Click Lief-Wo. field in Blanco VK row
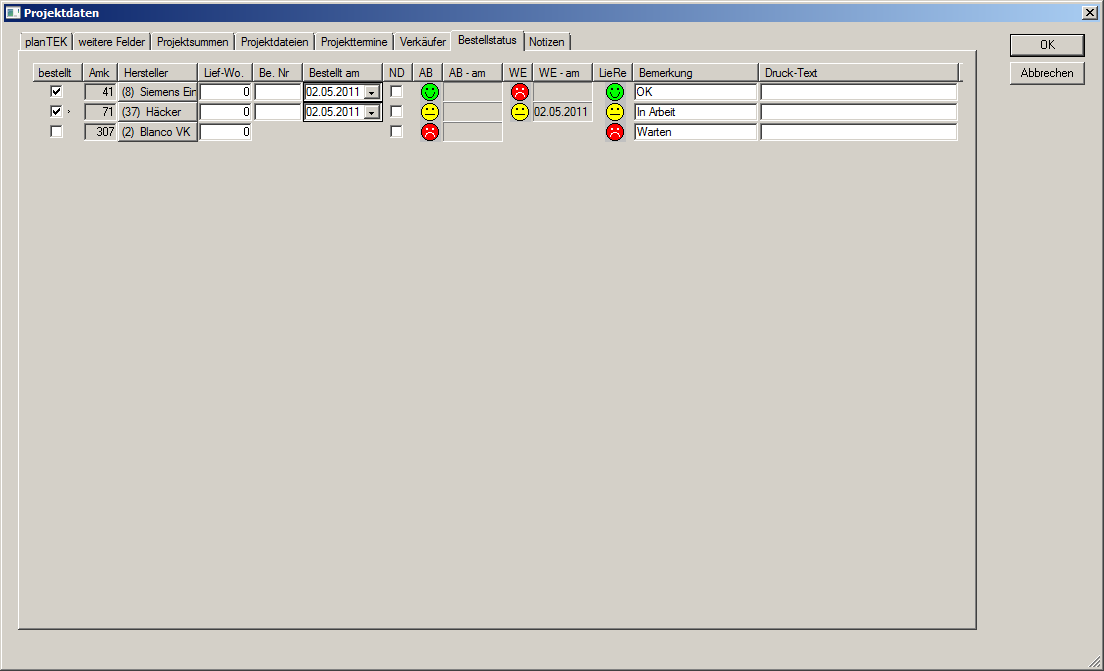 click(226, 132)
